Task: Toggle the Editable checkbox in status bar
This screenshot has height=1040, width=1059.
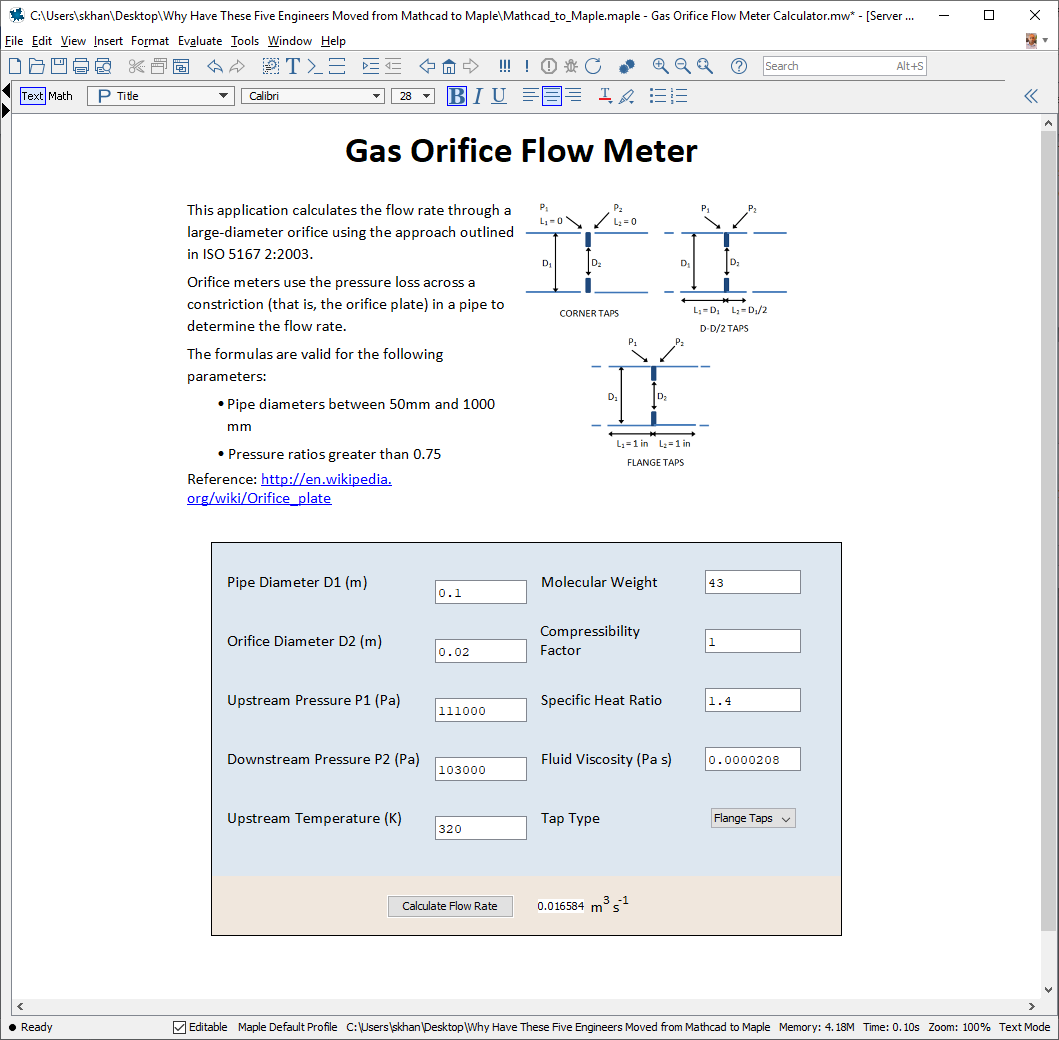Action: tap(180, 1027)
